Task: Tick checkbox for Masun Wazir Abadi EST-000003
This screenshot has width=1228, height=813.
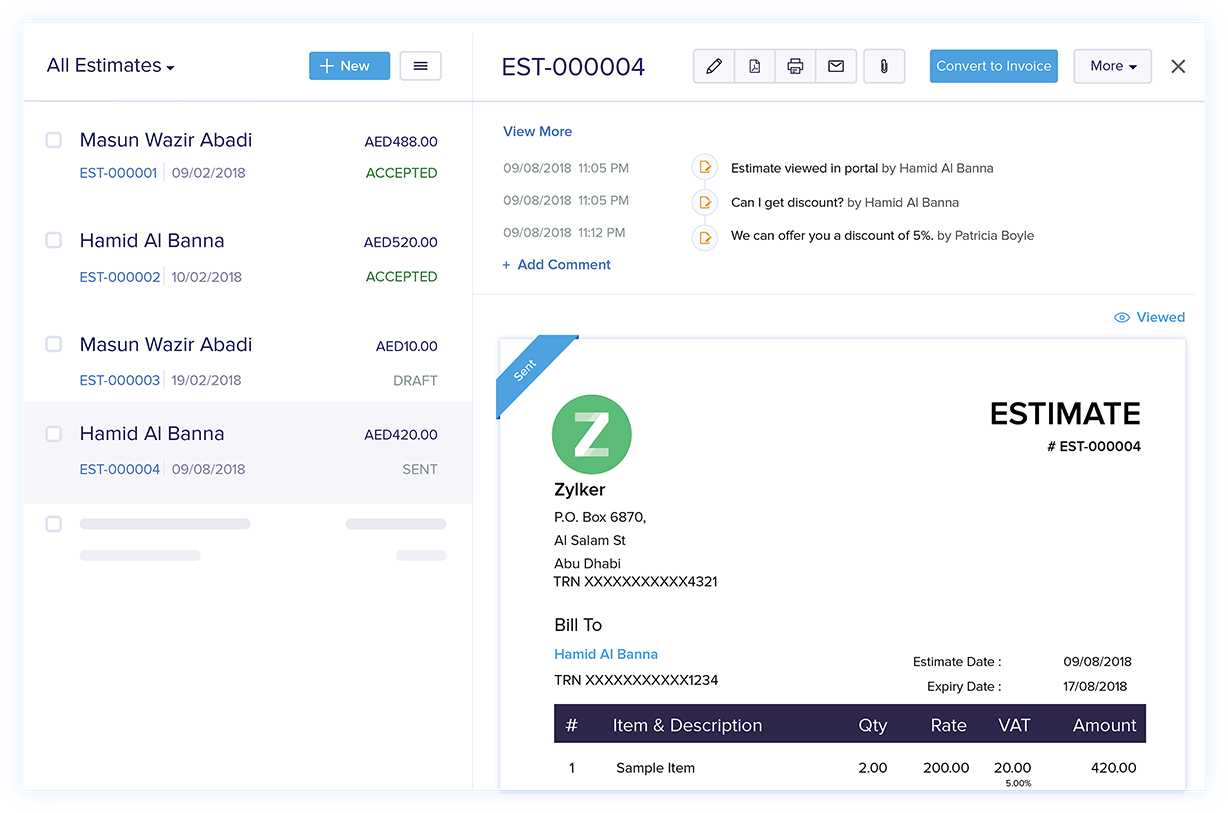Action: point(54,344)
